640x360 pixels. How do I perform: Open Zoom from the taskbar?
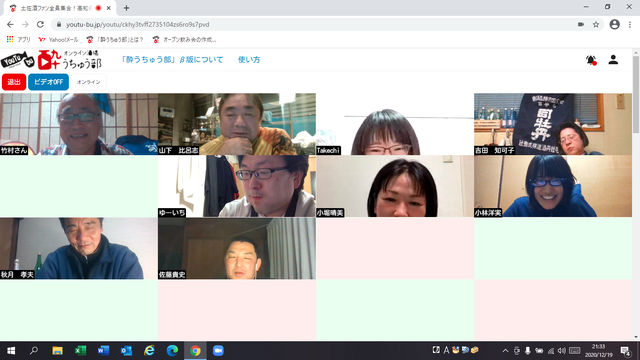pos(218,351)
